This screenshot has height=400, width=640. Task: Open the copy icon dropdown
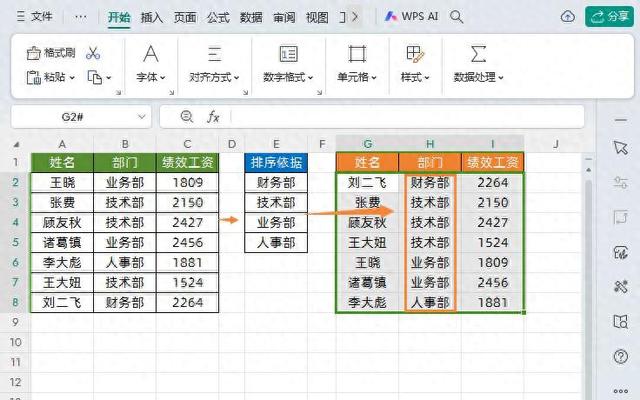(99, 77)
